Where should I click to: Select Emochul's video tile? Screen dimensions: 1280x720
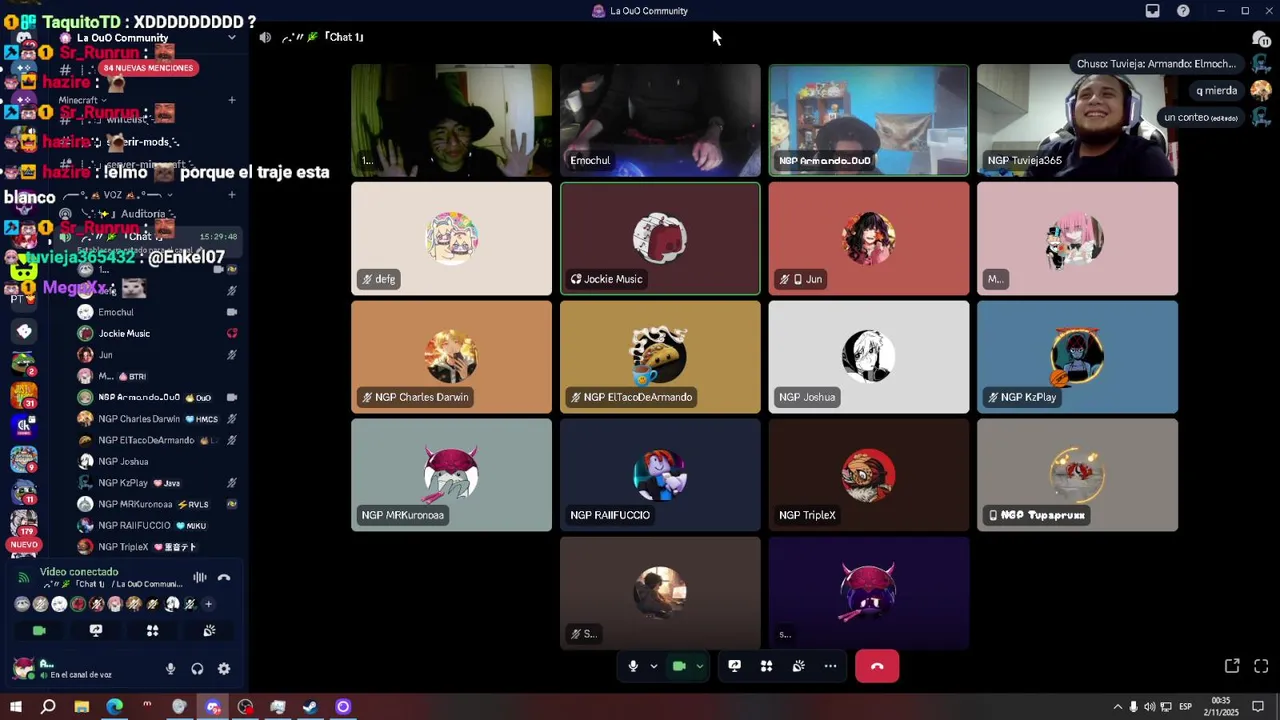(x=660, y=120)
